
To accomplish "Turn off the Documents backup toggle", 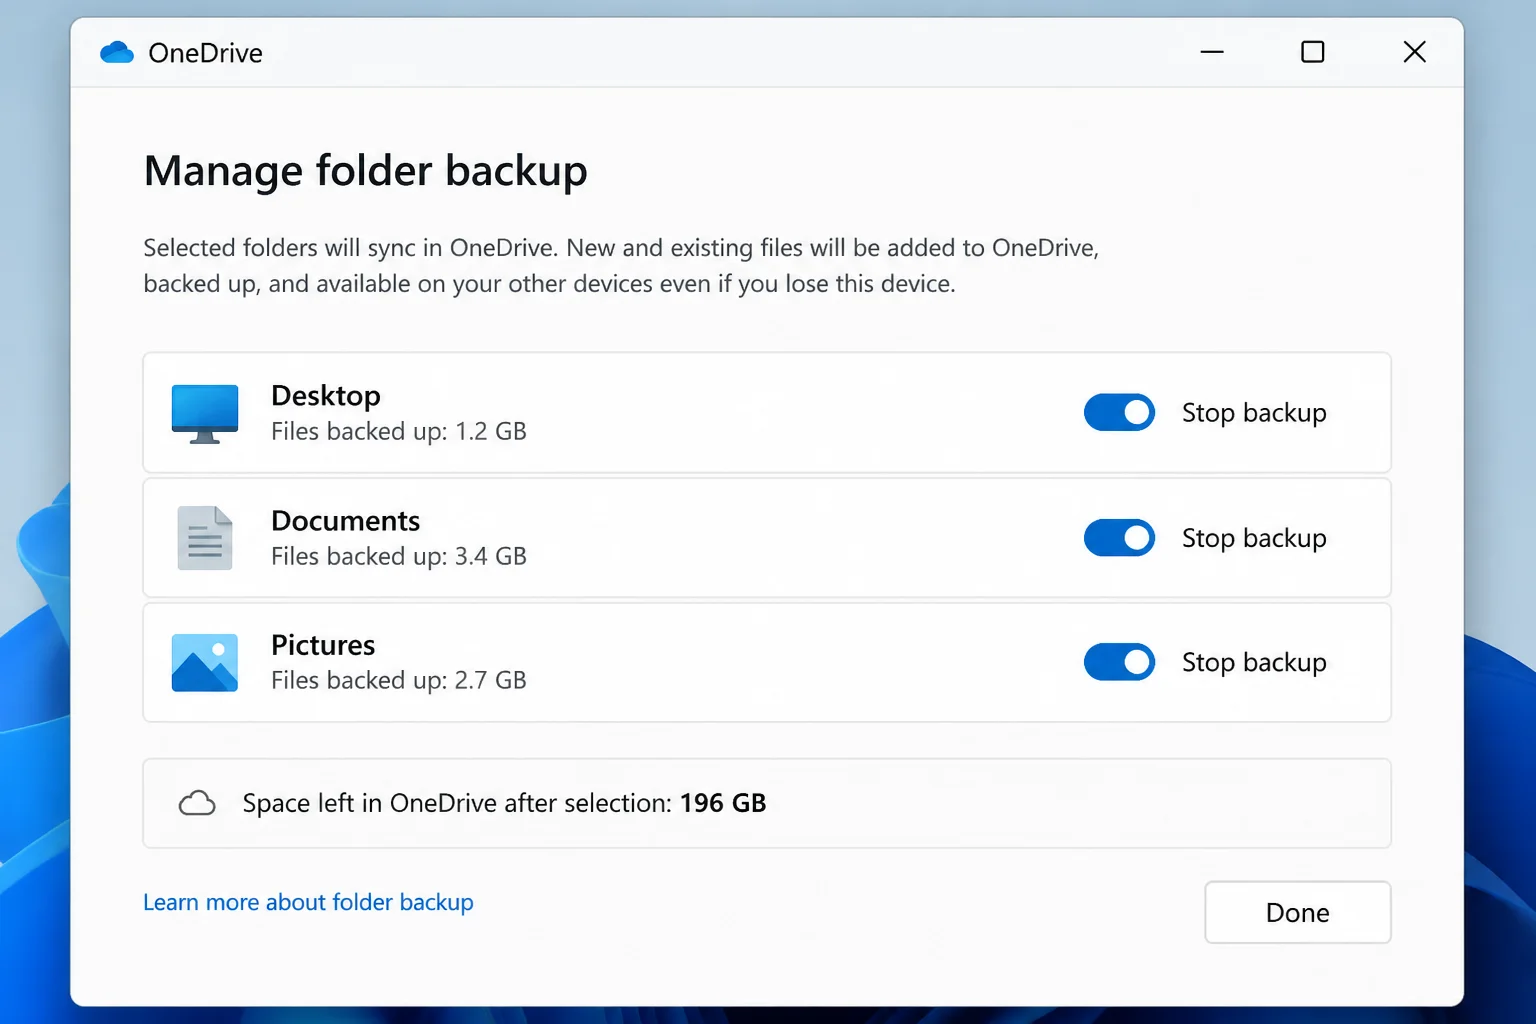I will coord(1119,538).
